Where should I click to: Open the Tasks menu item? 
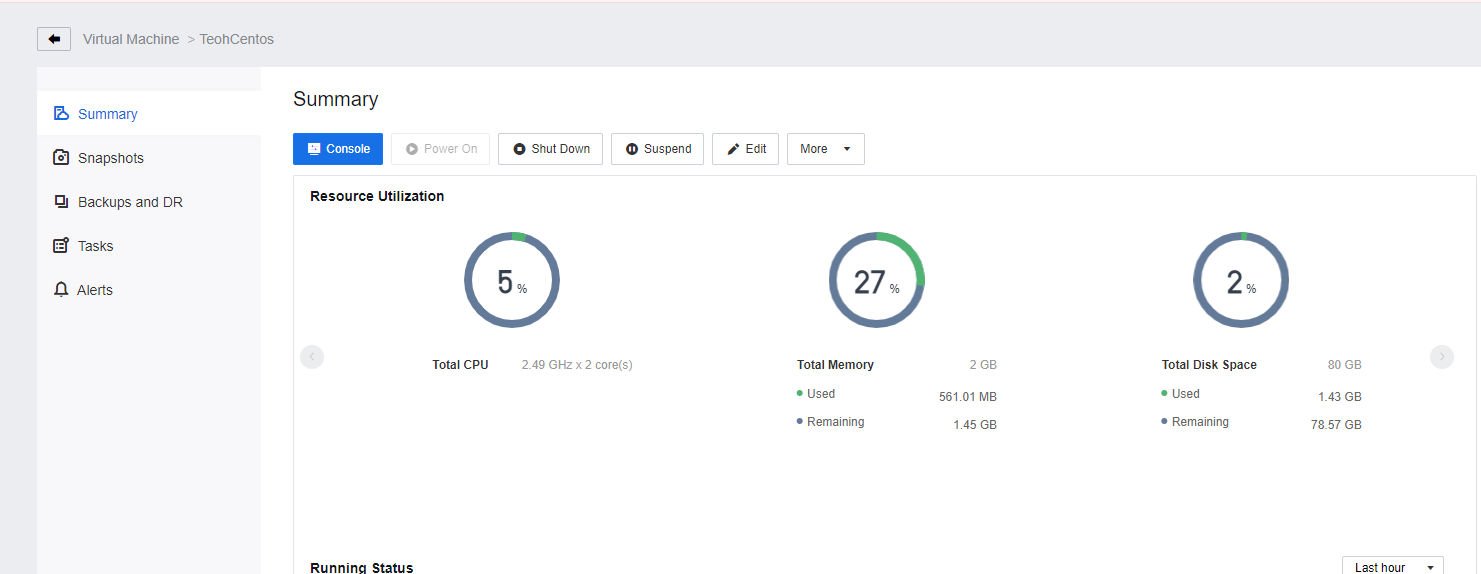point(96,246)
